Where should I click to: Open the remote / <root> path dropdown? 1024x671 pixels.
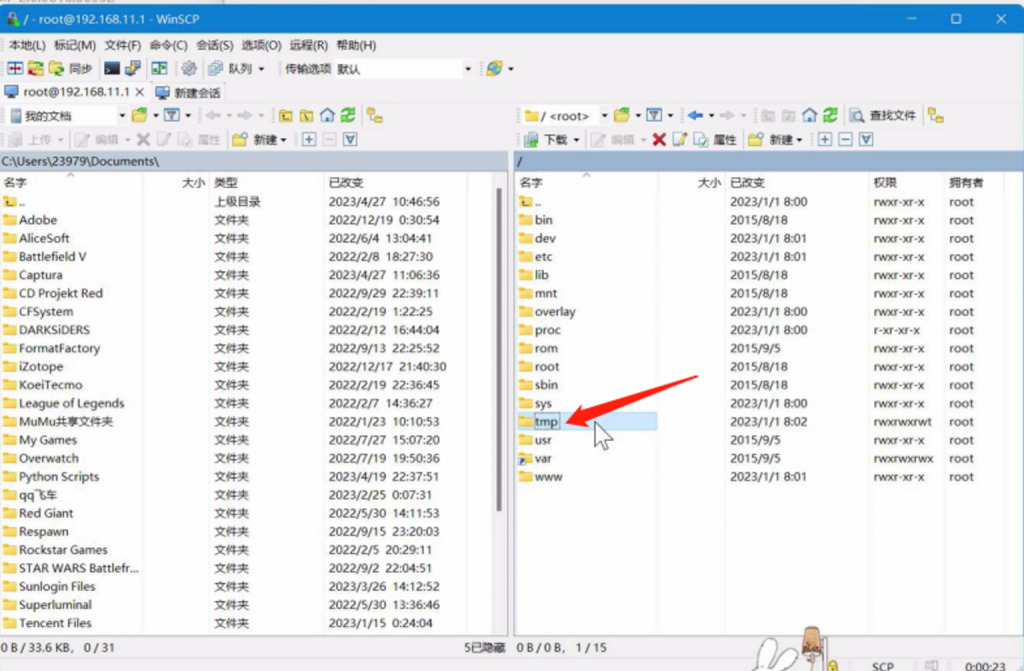604,116
